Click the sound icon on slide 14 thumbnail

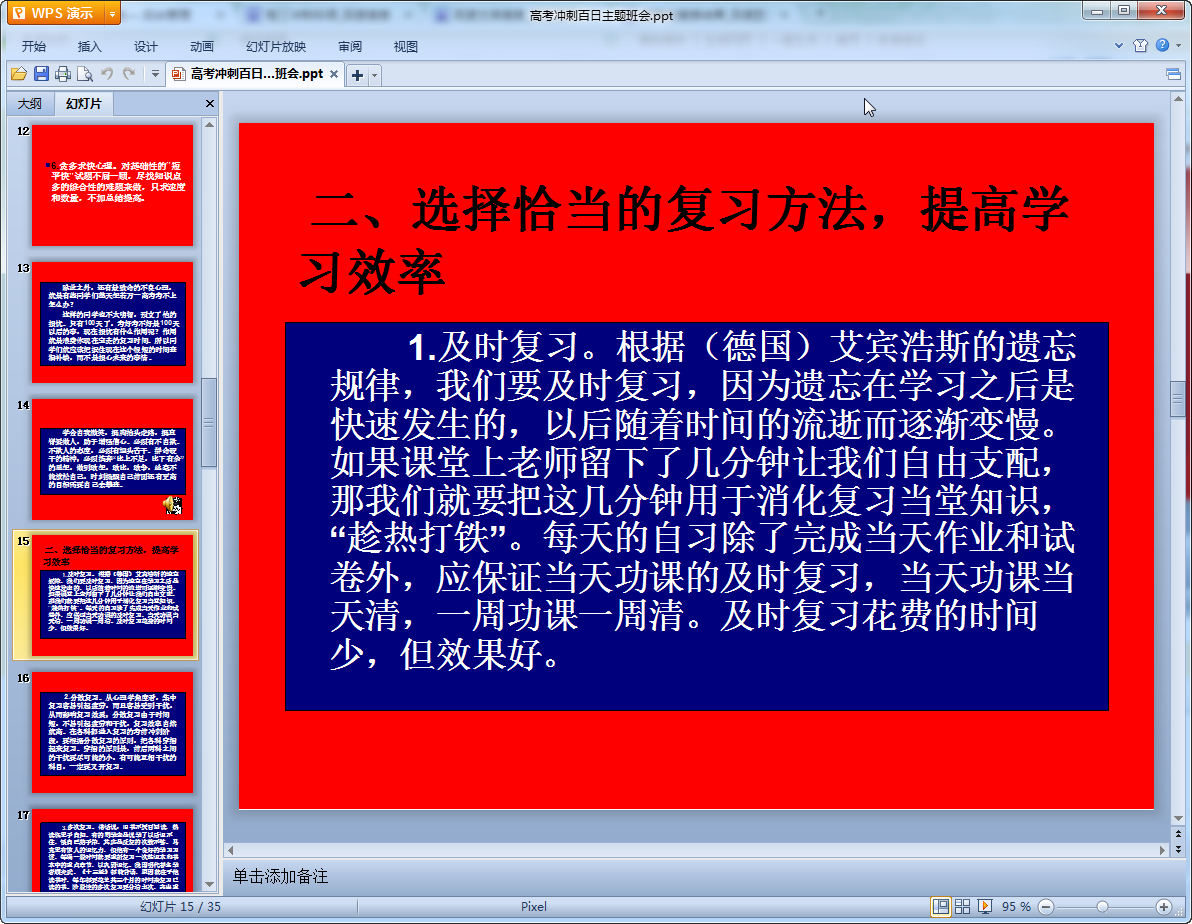[173, 505]
